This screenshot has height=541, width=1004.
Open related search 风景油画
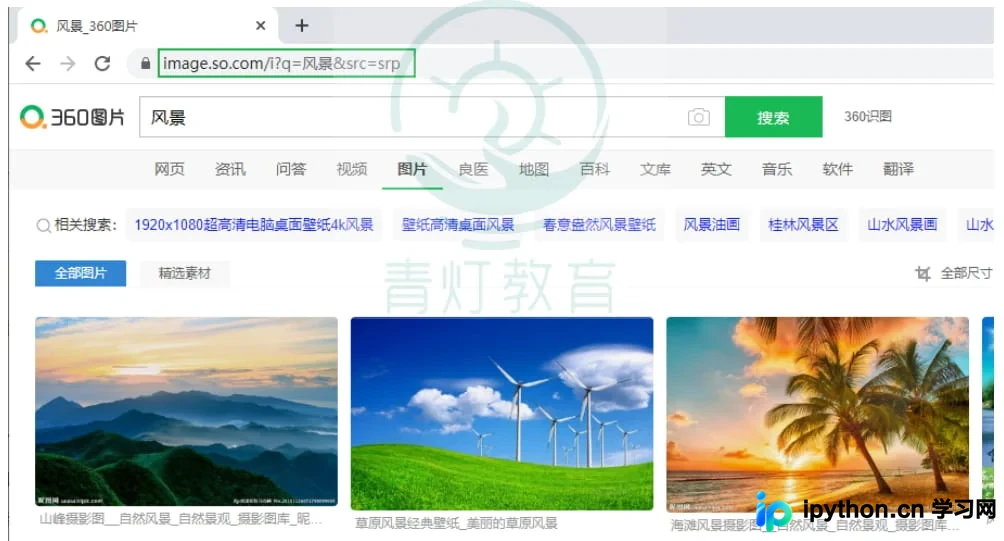pos(711,225)
